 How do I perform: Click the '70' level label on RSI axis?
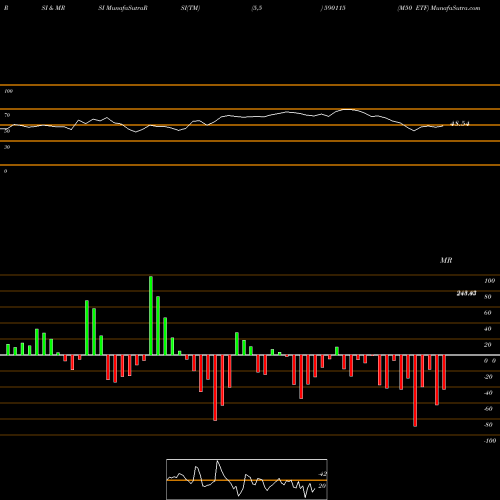coord(7,115)
